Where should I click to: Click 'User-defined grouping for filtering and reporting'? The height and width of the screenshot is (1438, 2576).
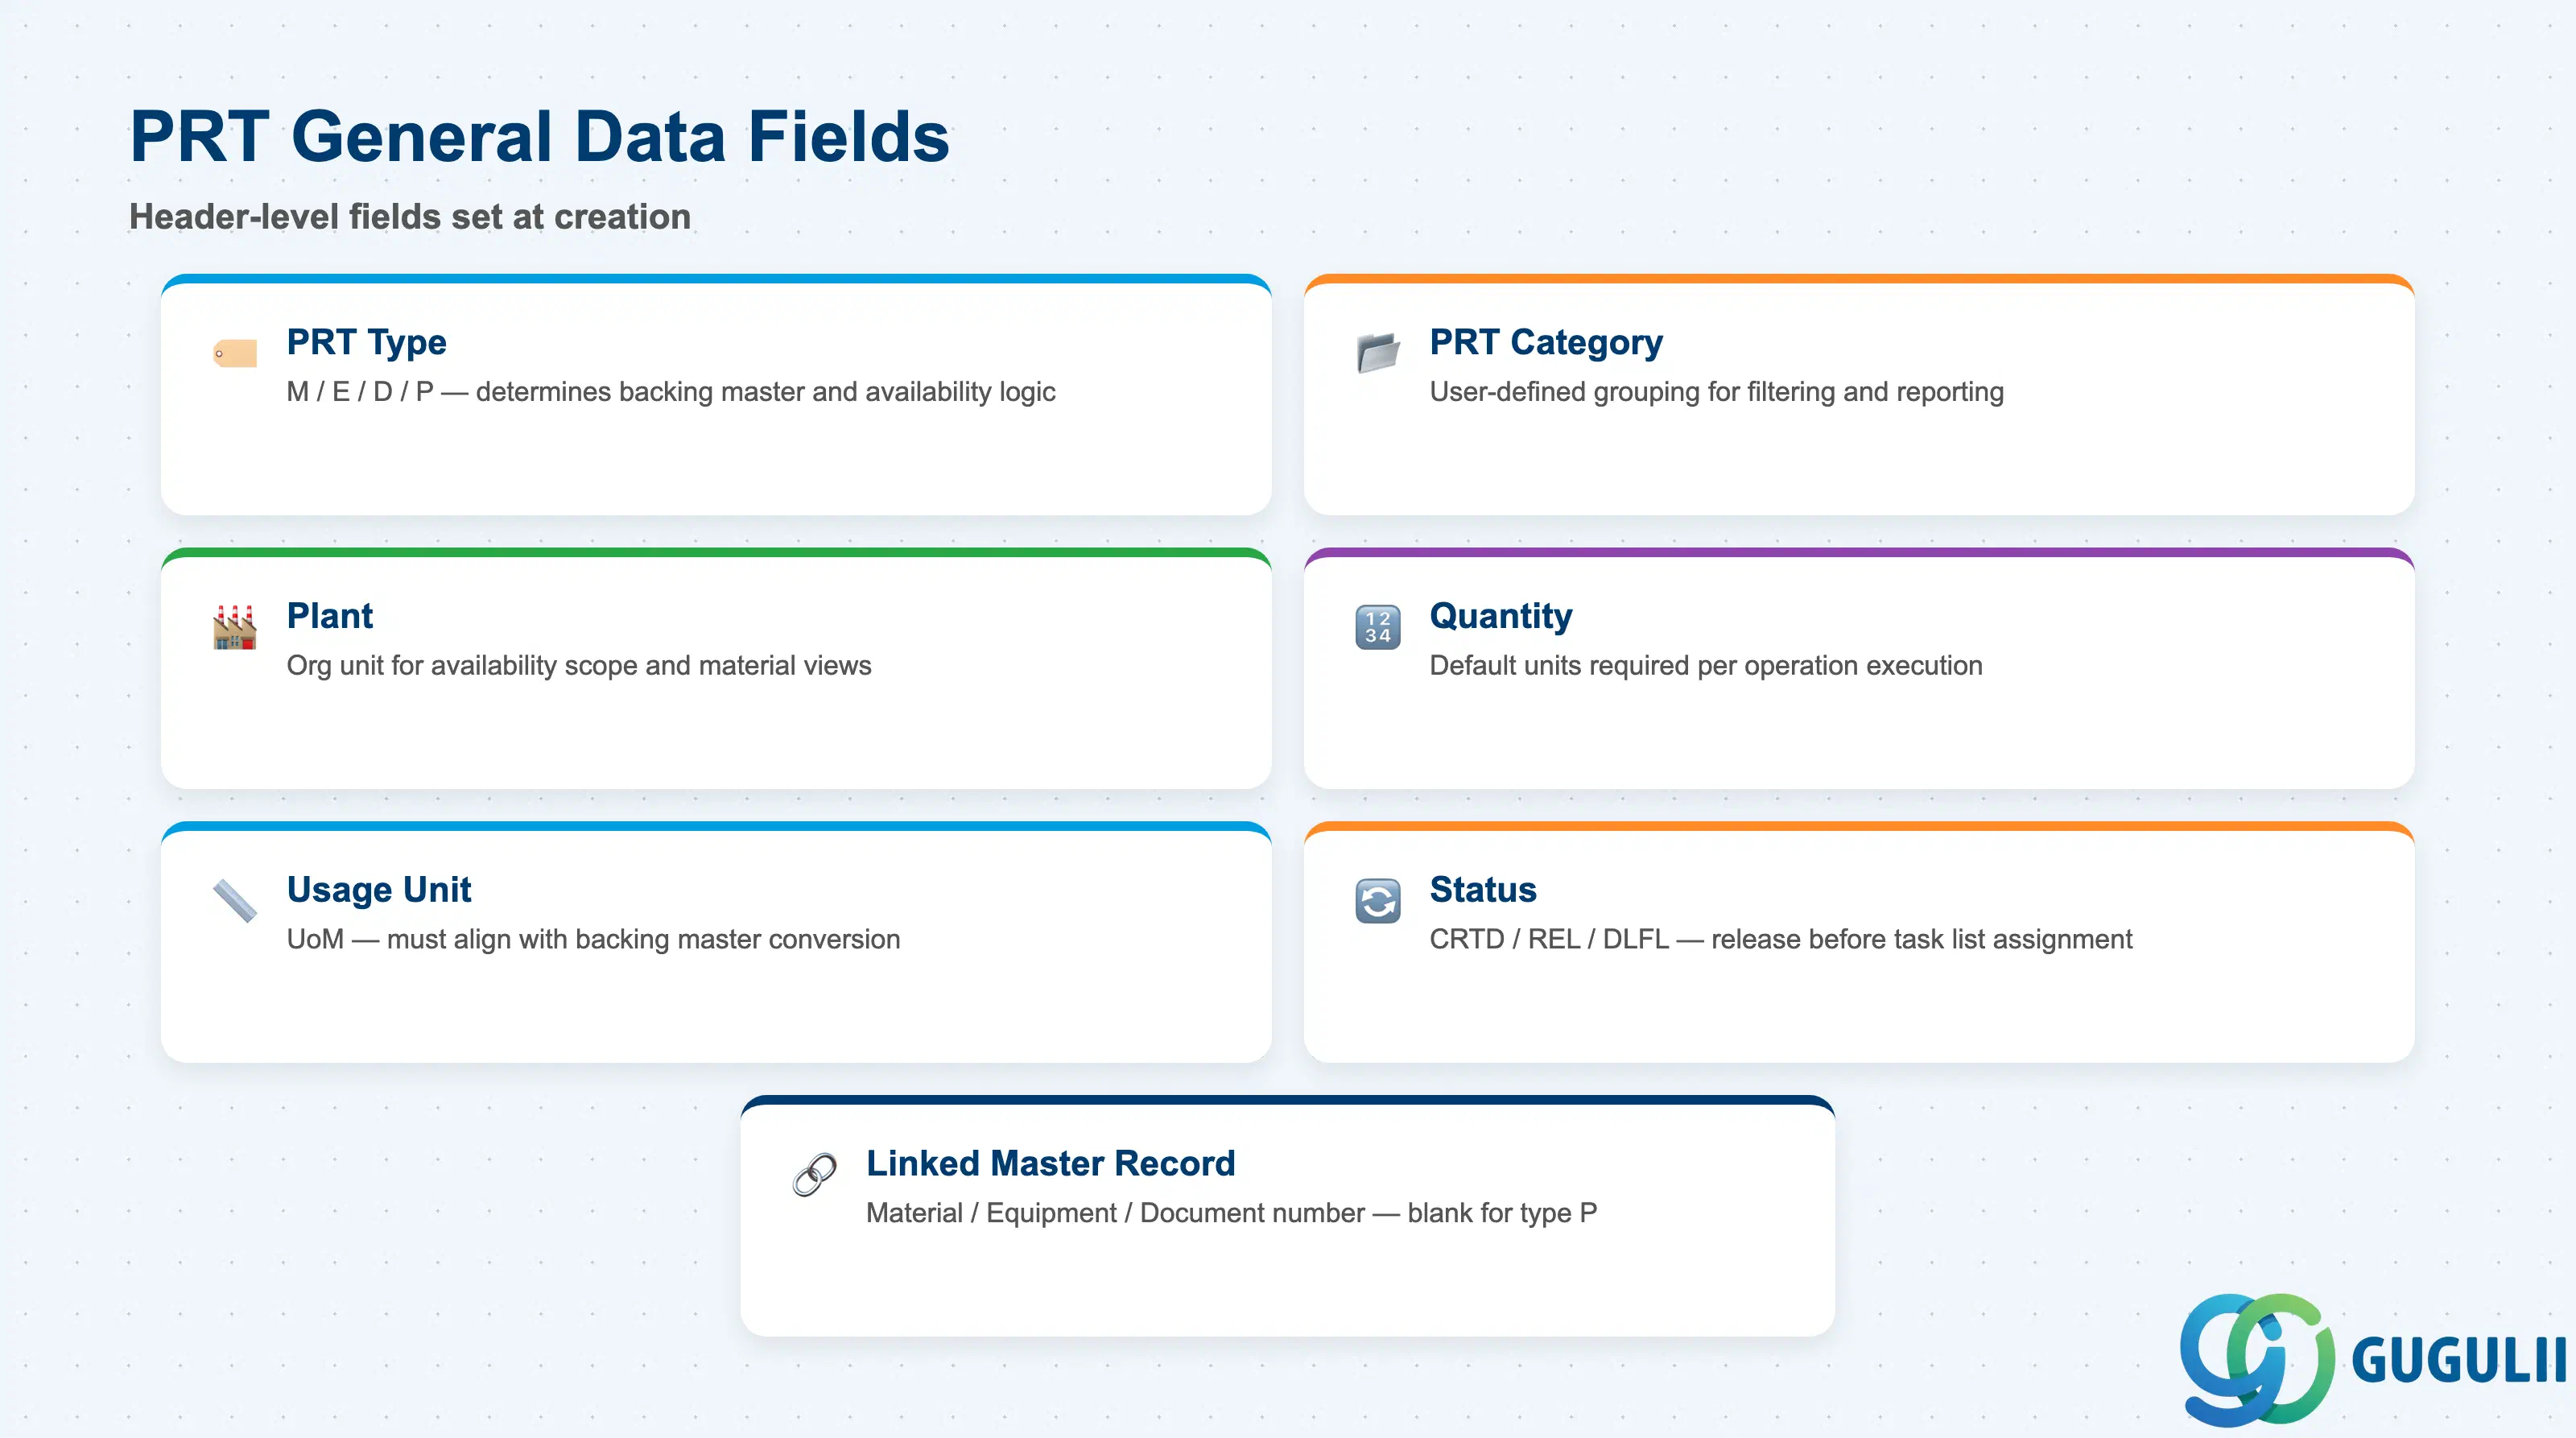tap(1716, 392)
